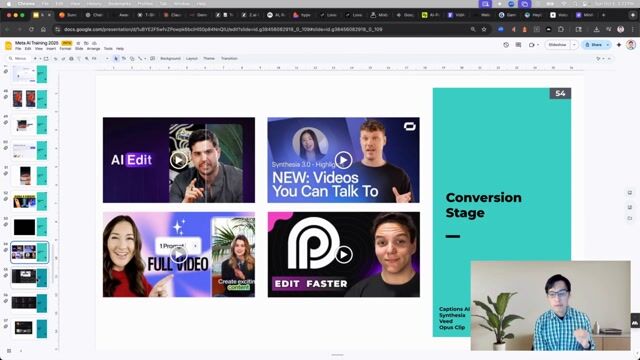Add a comment using the toolbar comment icon

152,58
